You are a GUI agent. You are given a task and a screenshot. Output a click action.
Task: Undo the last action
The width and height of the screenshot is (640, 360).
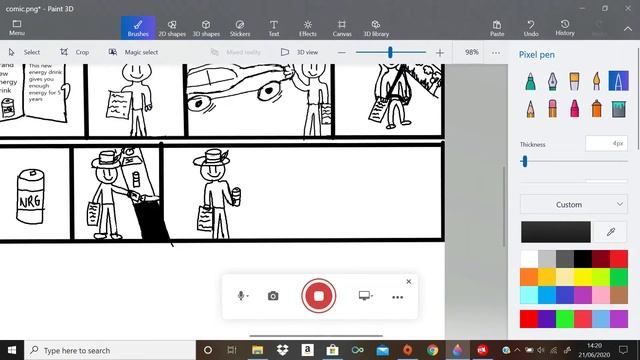coord(531,28)
